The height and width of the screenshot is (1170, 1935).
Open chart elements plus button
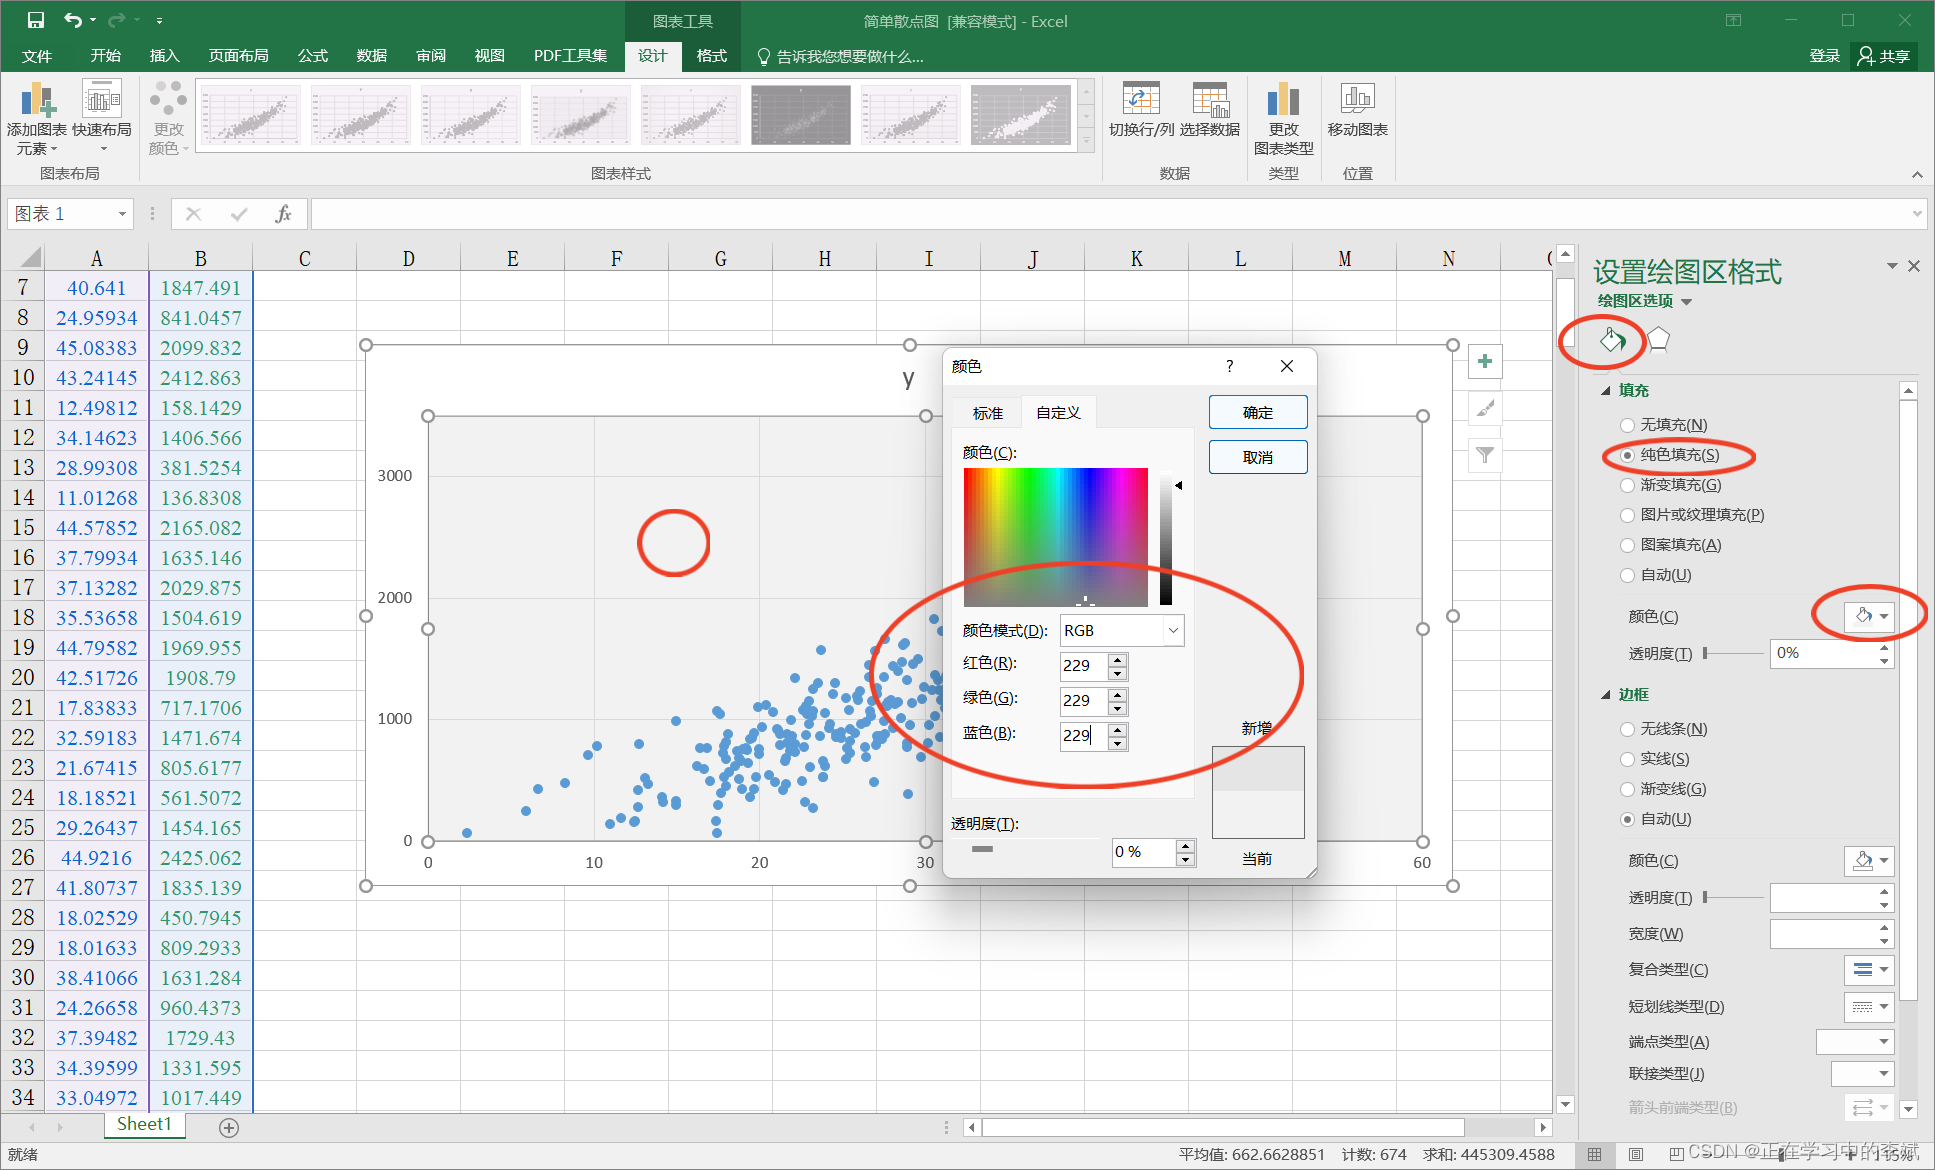click(1485, 361)
